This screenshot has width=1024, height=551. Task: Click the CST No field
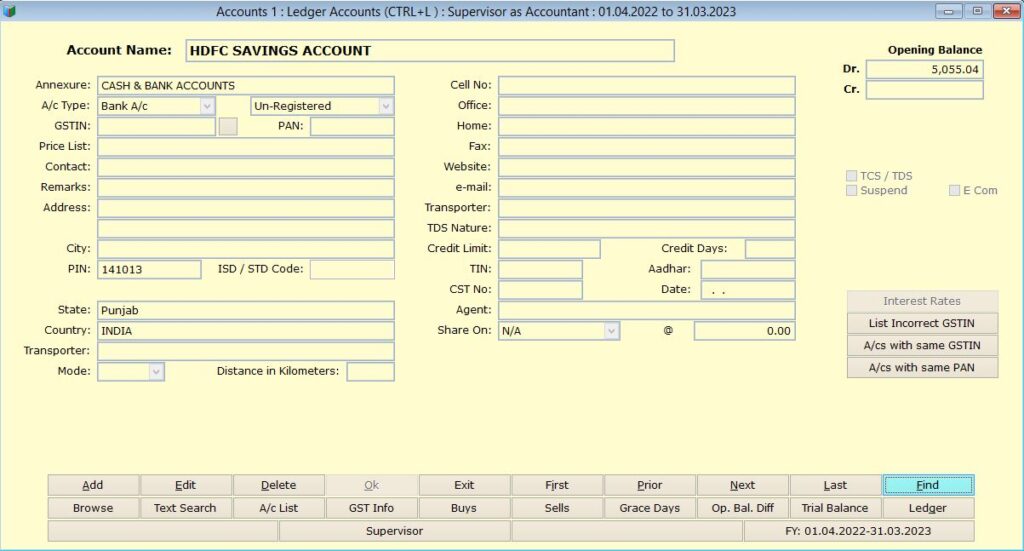click(540, 290)
